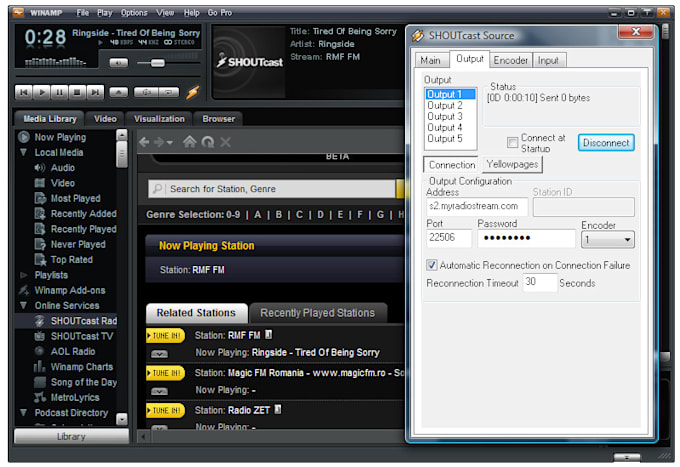This screenshot has height=467, width=680.
Task: Pause playback with the pause button
Action: click(59, 92)
